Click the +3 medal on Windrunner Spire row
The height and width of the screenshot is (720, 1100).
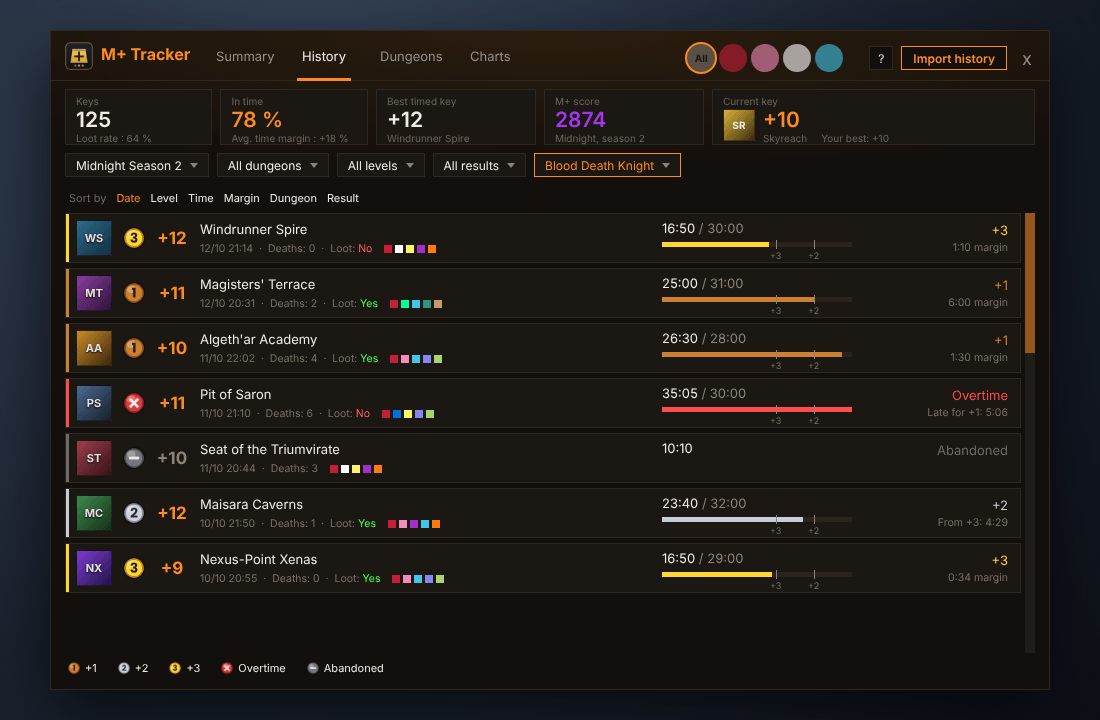(134, 238)
